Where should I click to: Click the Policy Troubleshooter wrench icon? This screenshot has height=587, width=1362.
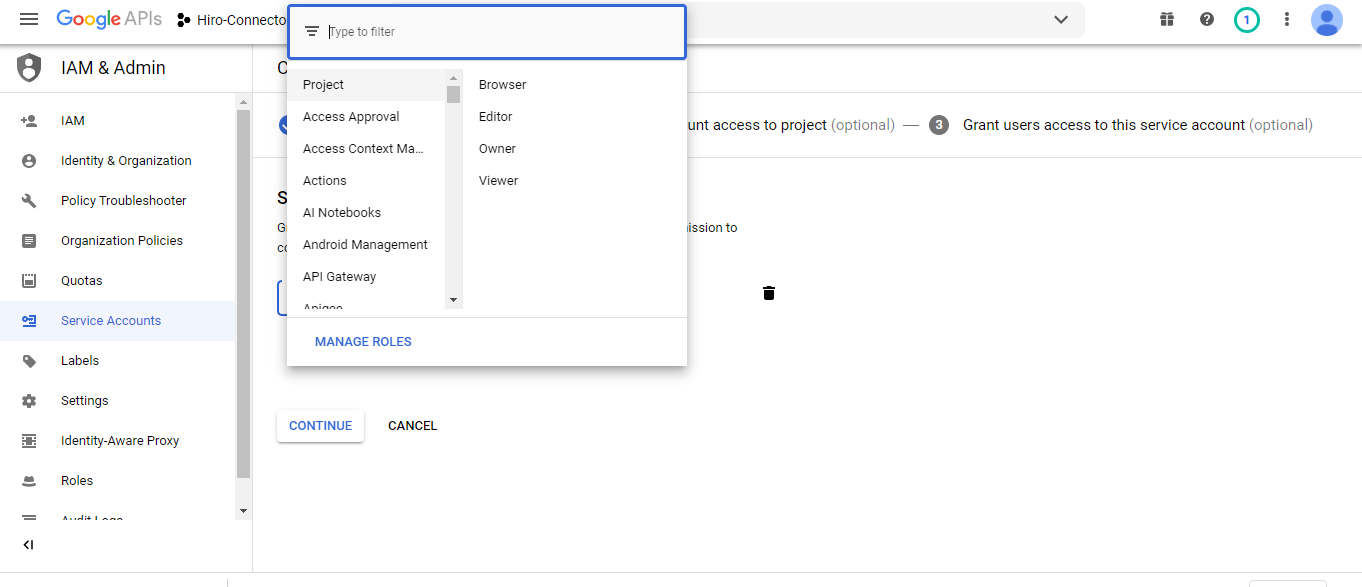[x=29, y=201]
